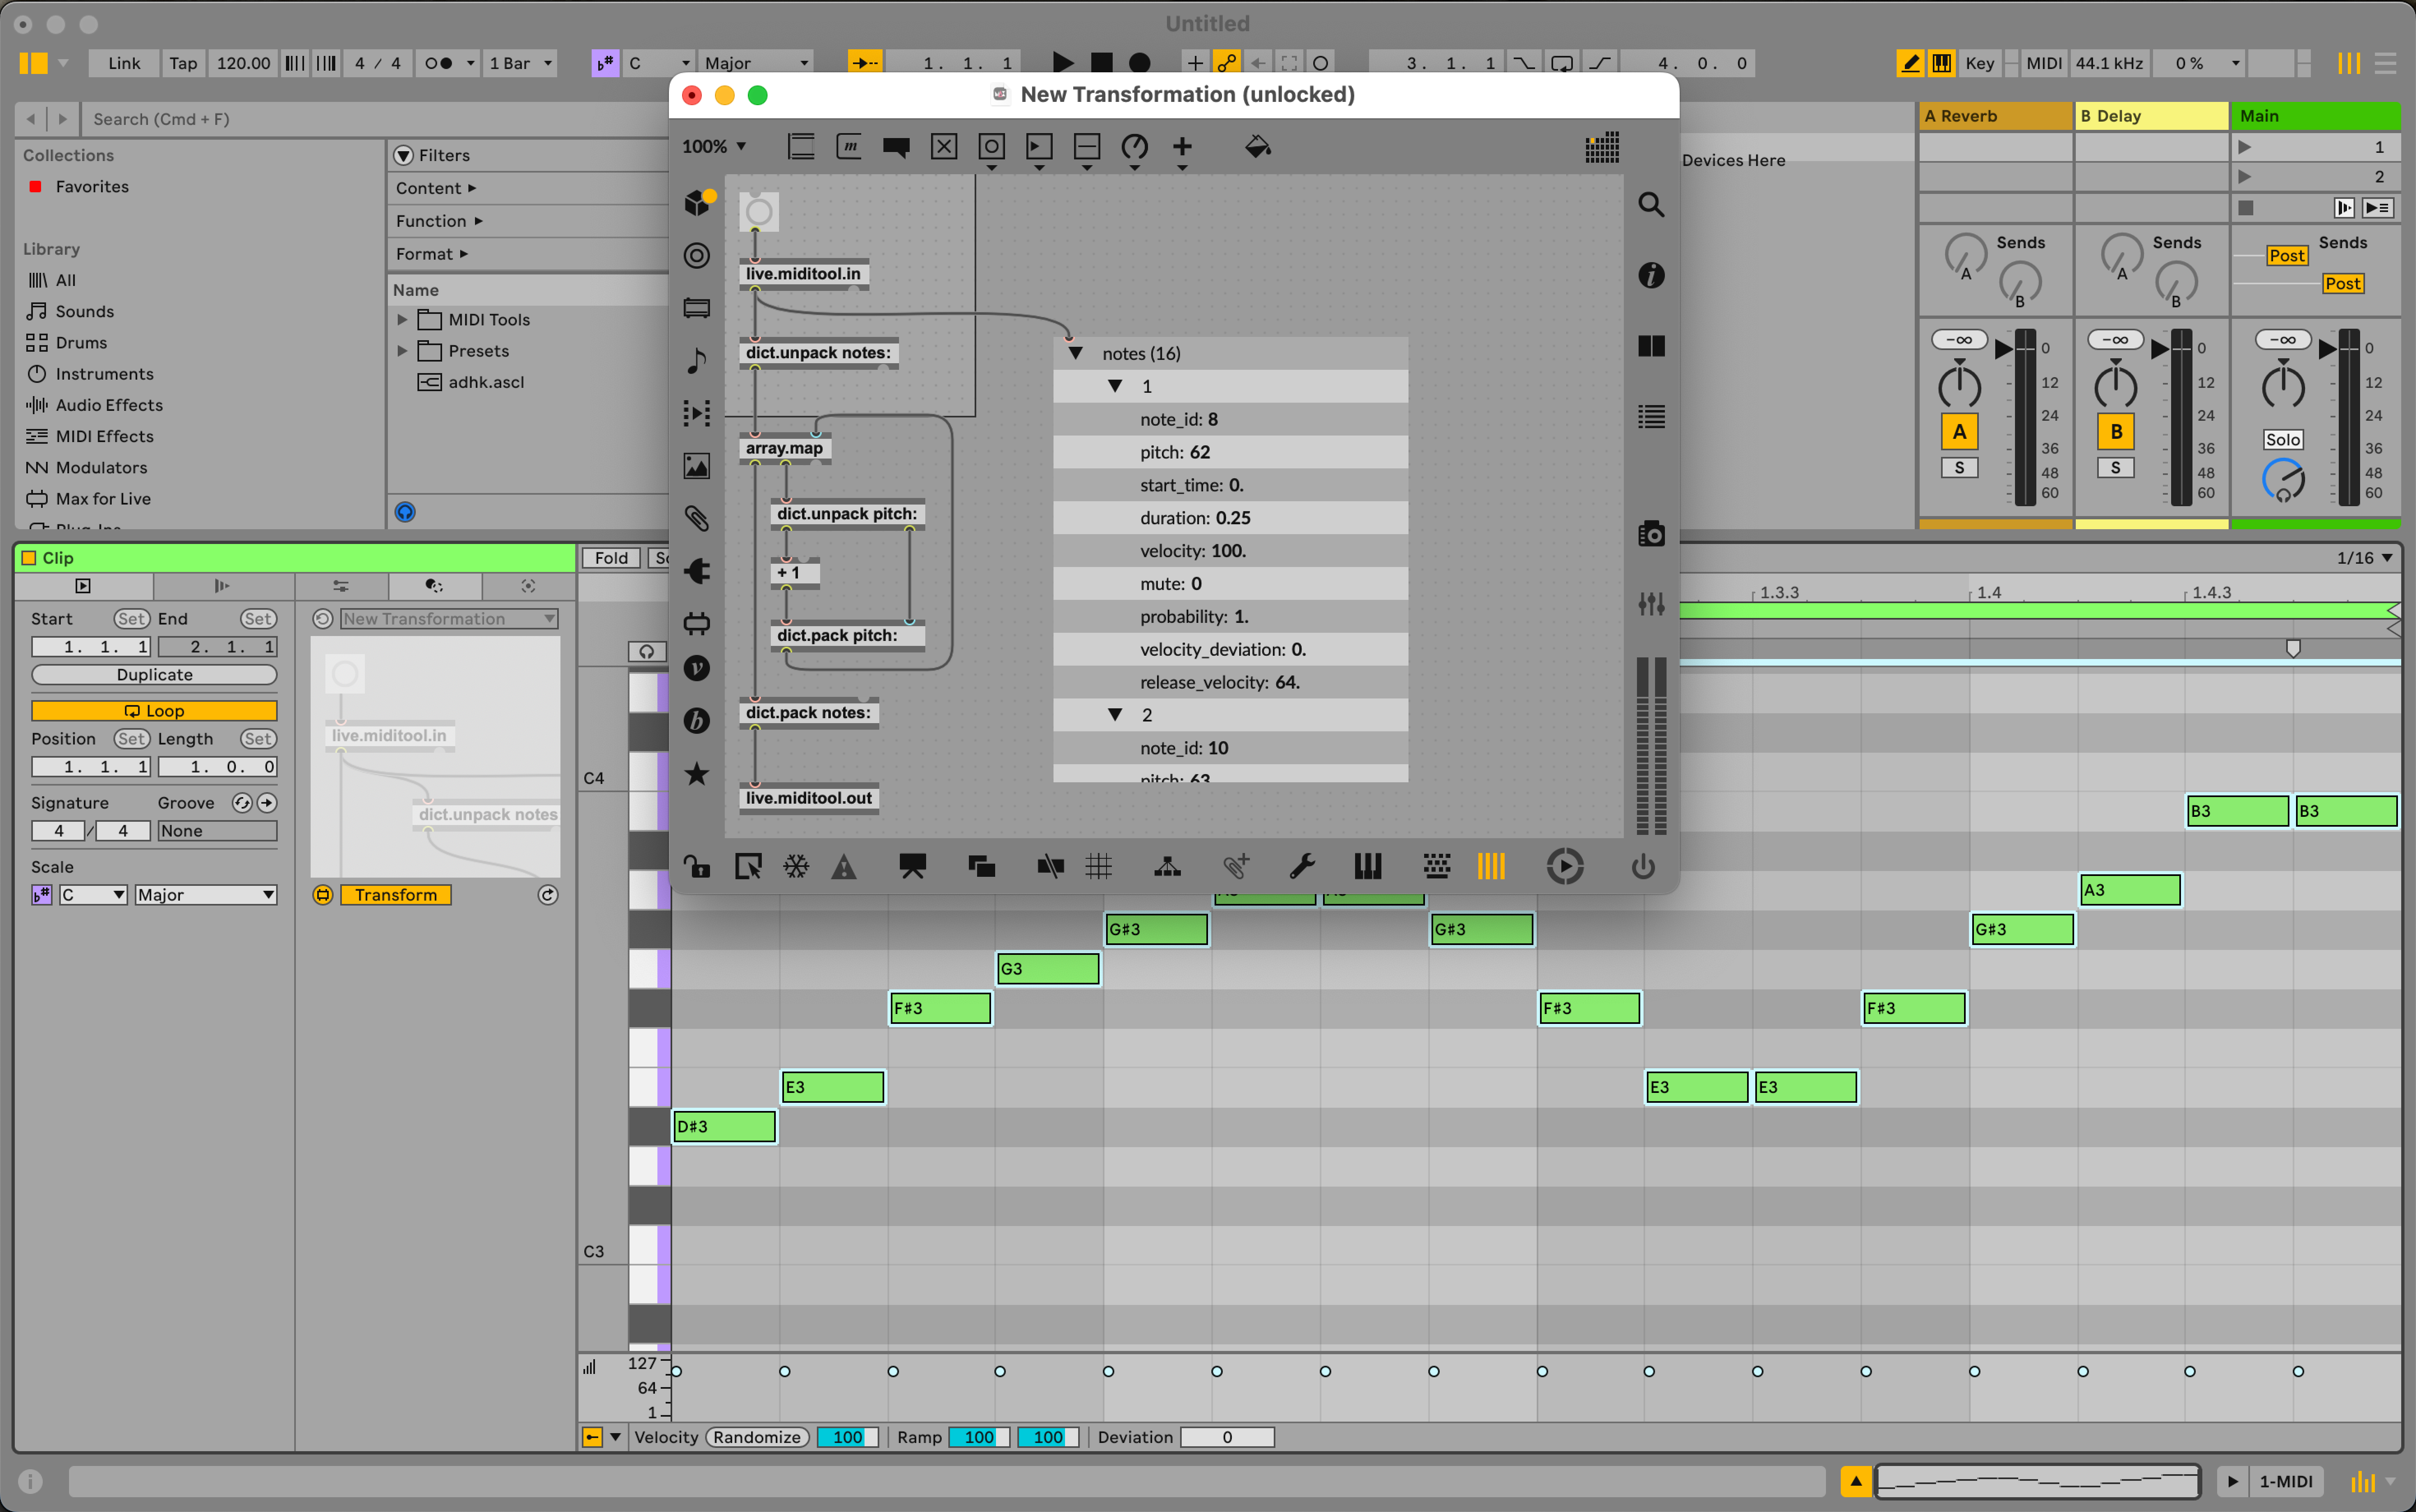Select Instruments in browser library
Viewport: 2416px width, 1512px height.
click(104, 374)
